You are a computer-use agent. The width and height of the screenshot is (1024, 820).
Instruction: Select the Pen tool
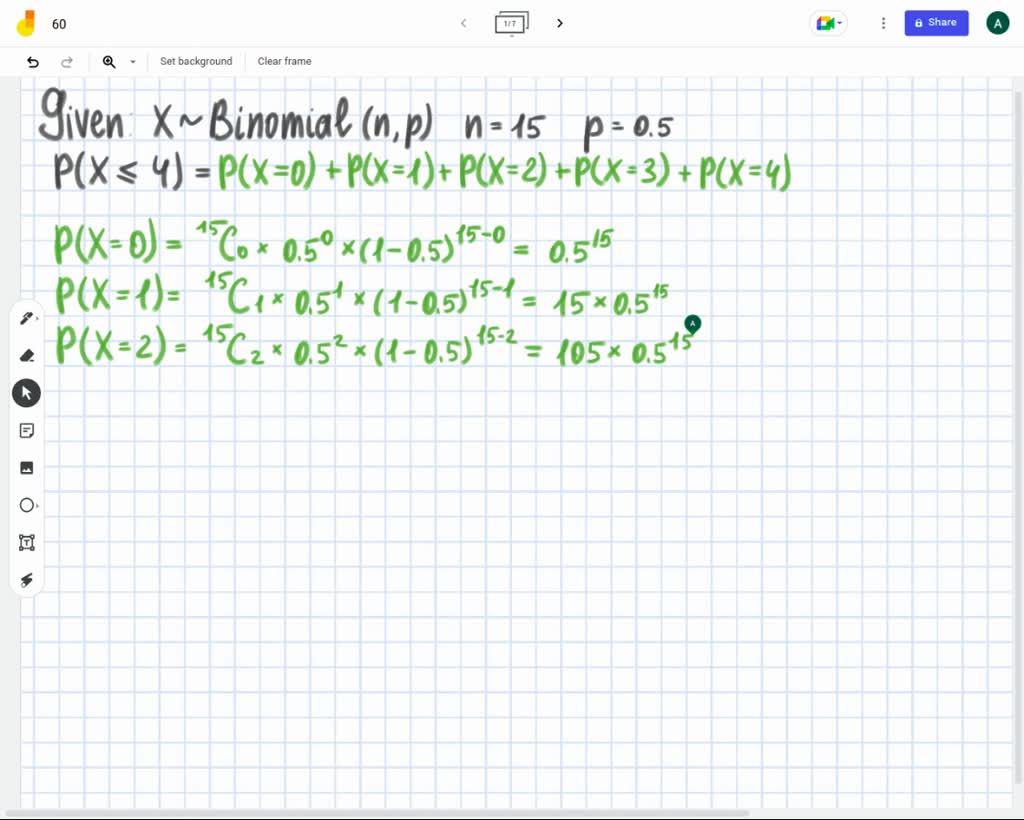point(26,317)
